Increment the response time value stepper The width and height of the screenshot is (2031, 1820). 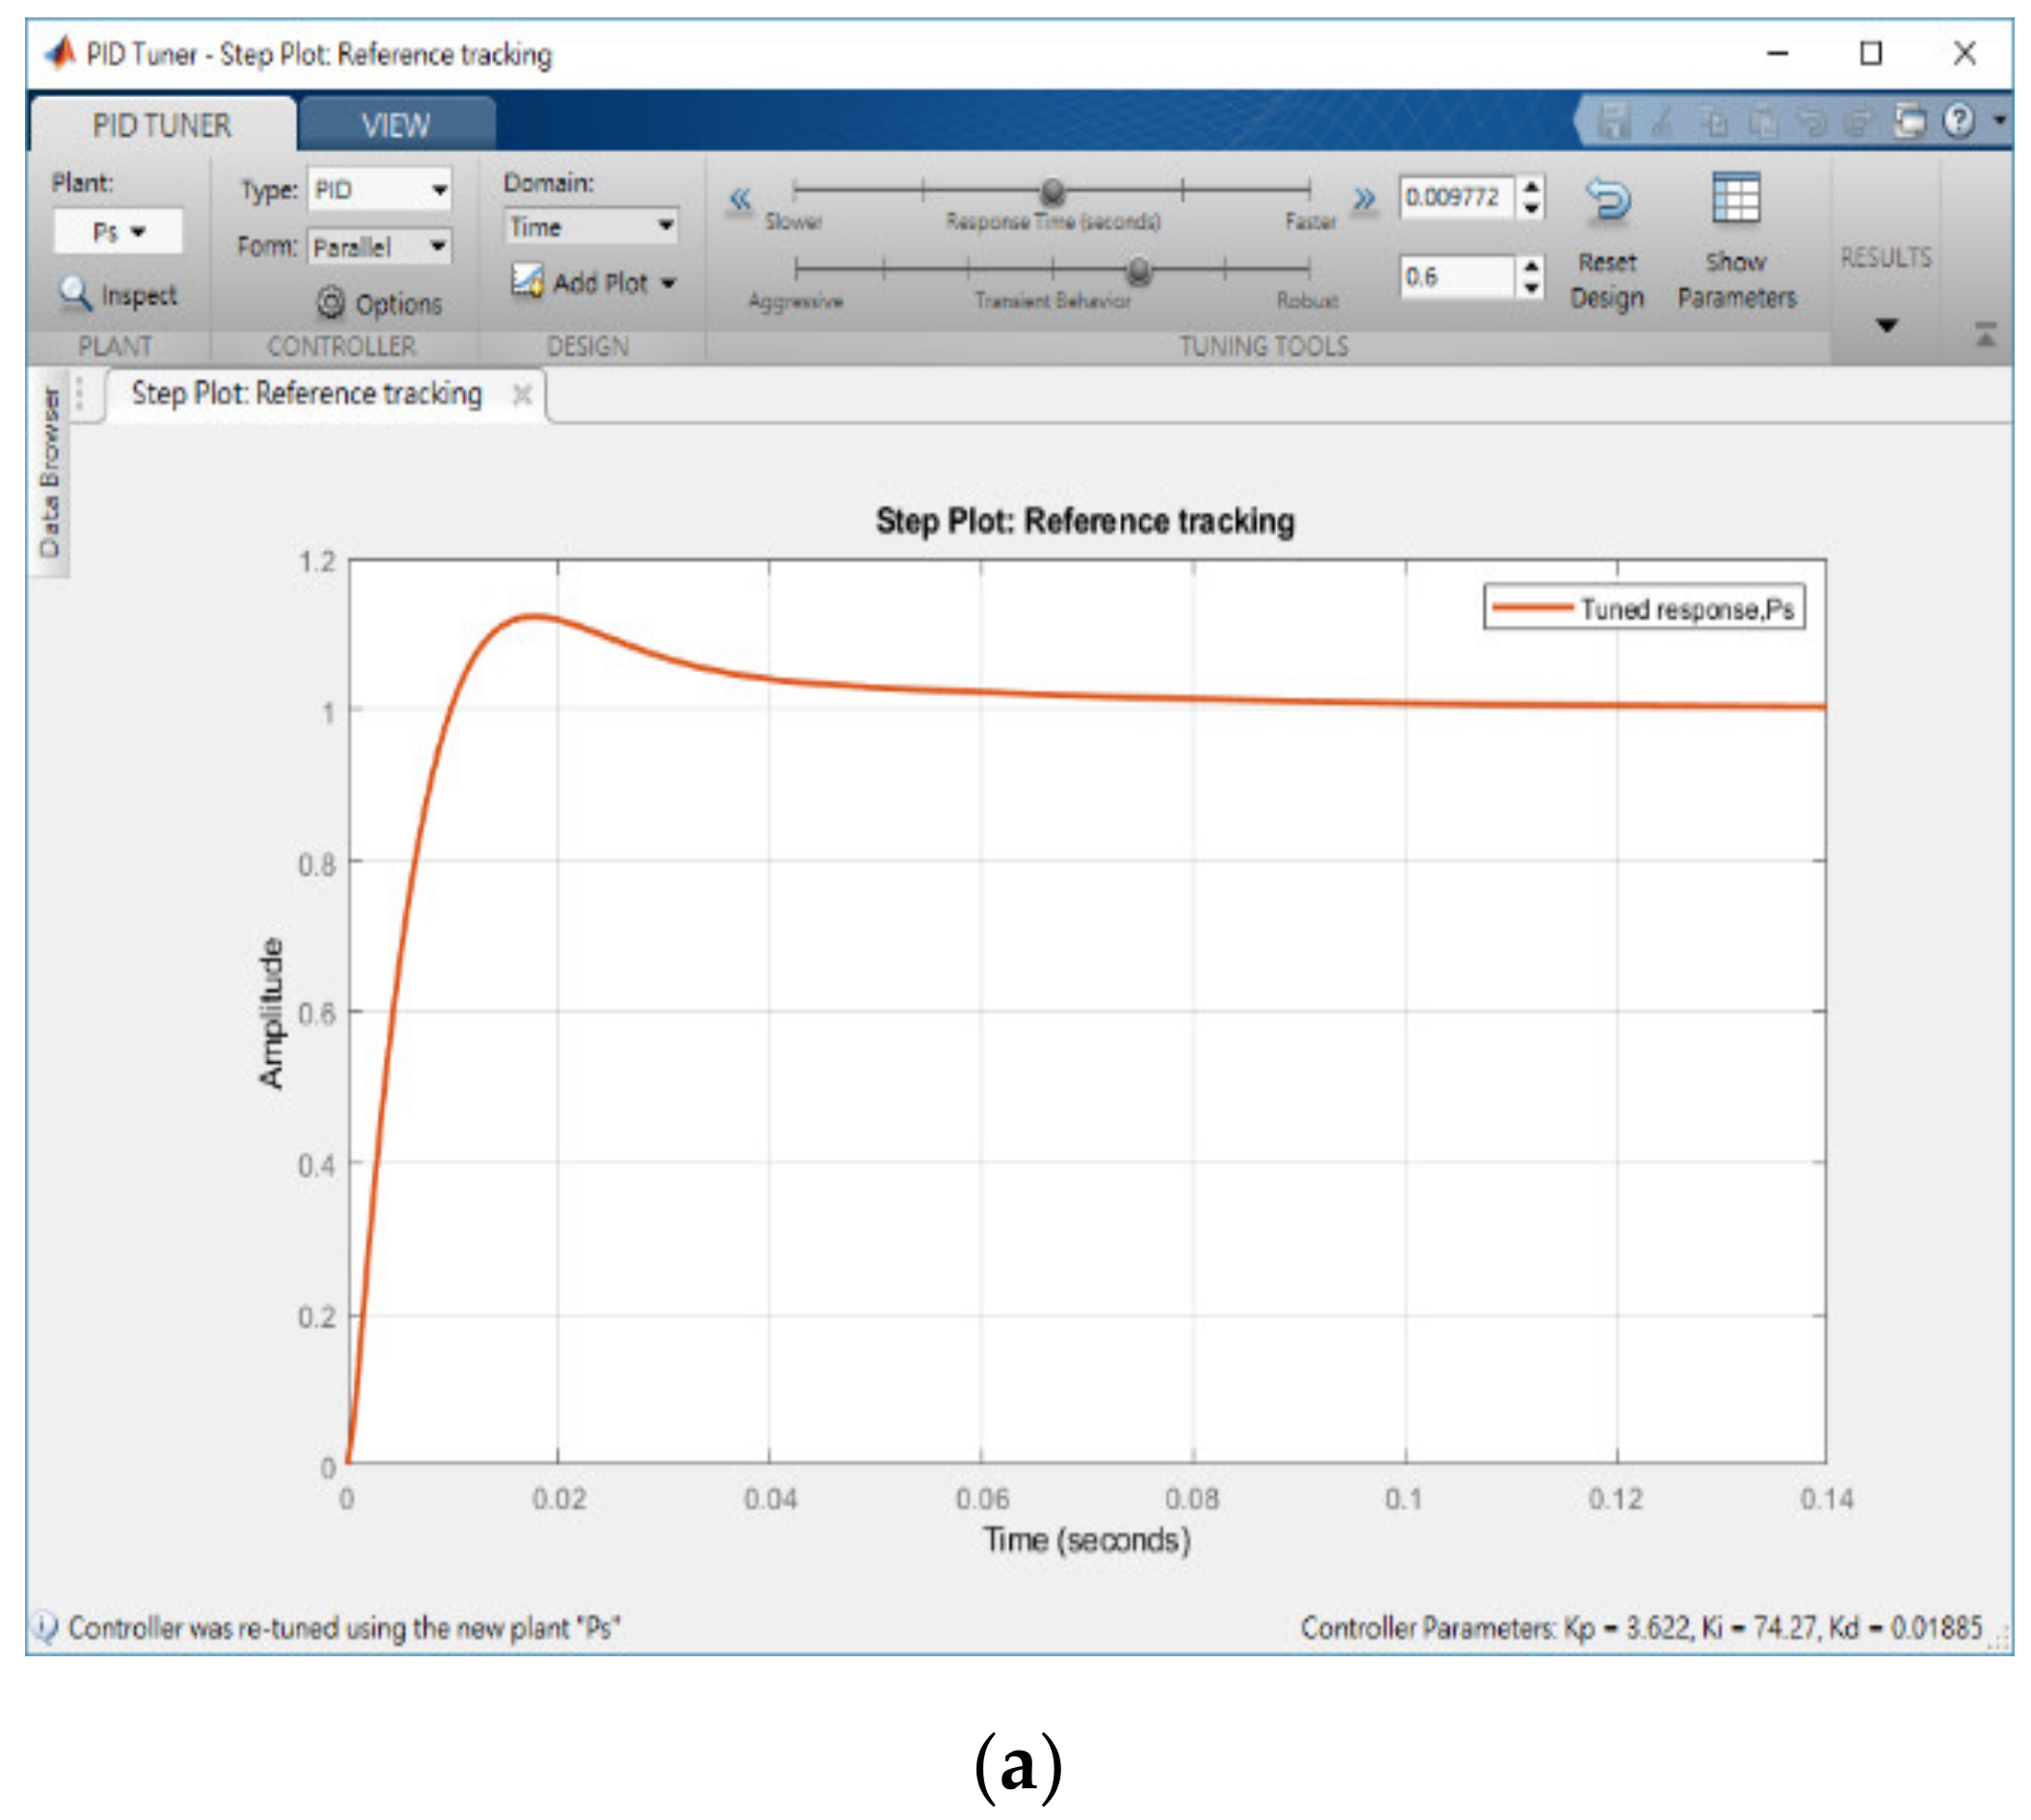click(1531, 185)
